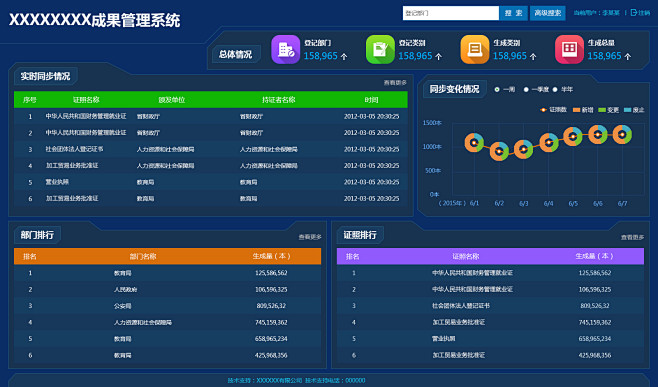Click the orange 生成类别 icon

475,50
